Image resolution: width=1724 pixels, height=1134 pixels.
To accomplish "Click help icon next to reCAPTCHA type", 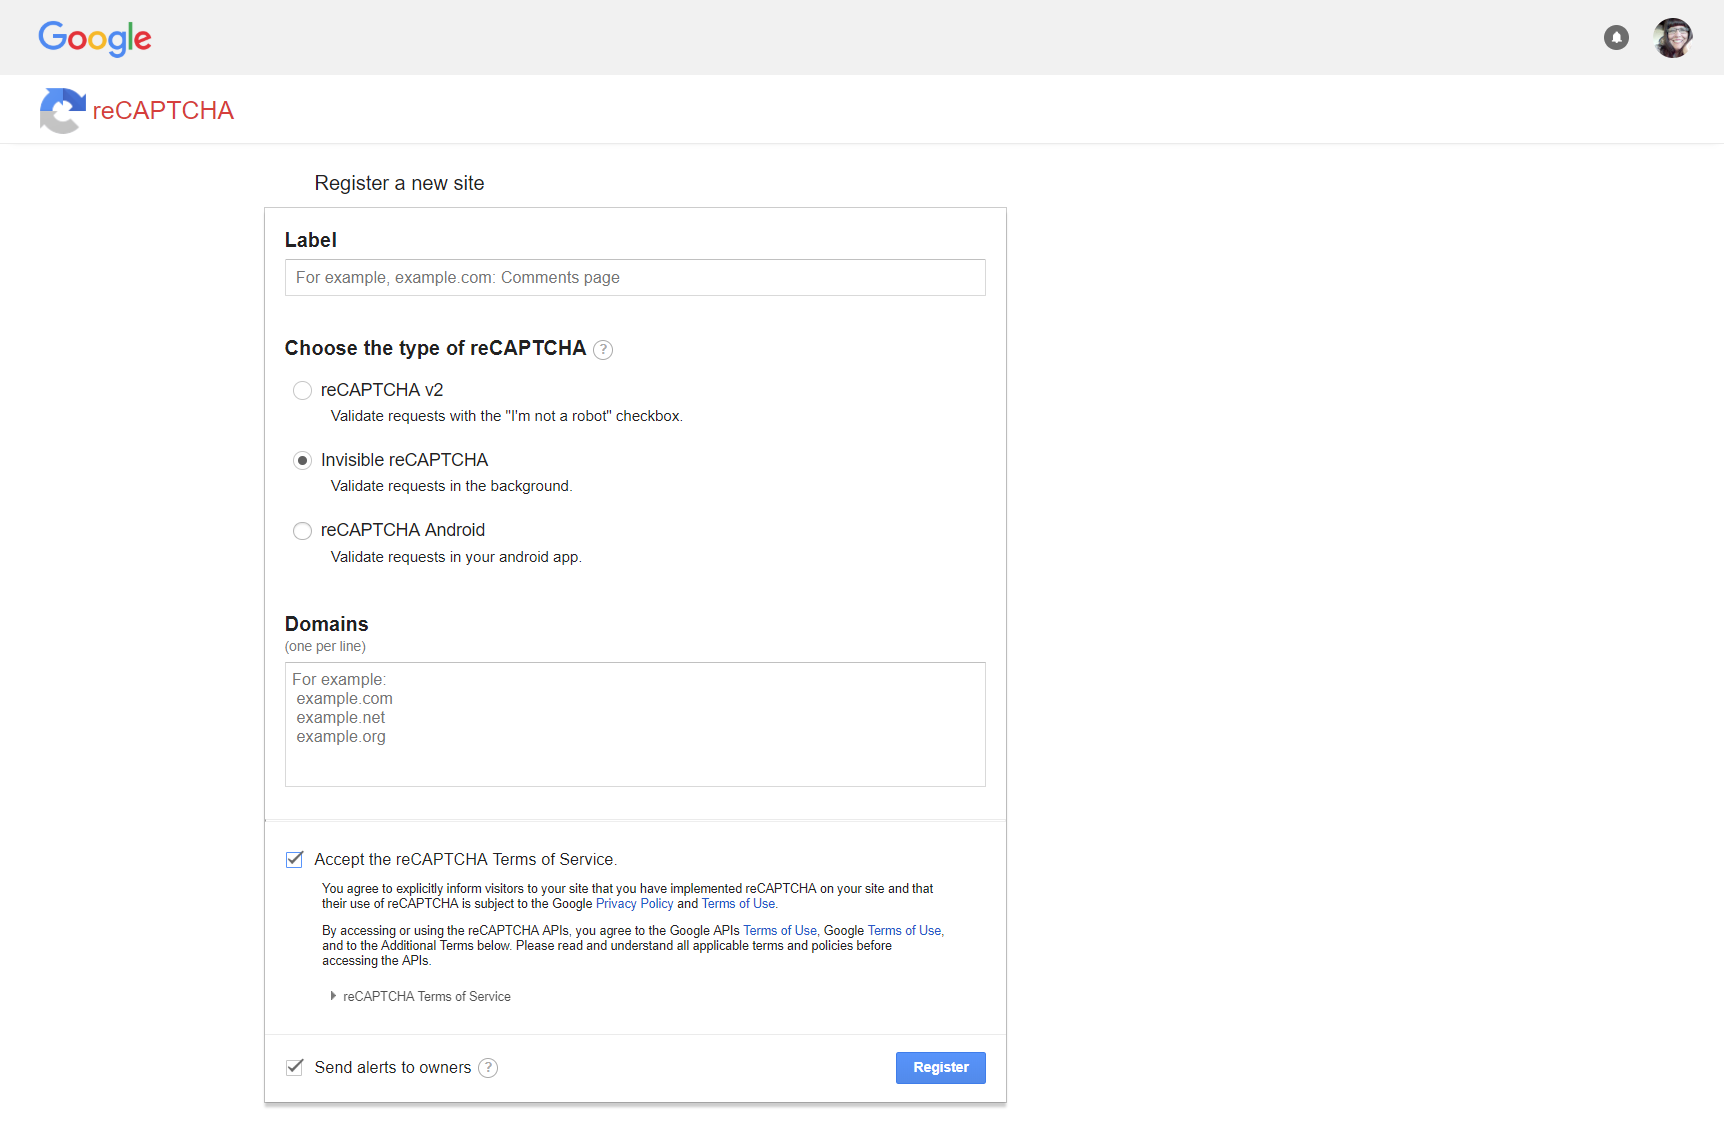I will point(603,349).
